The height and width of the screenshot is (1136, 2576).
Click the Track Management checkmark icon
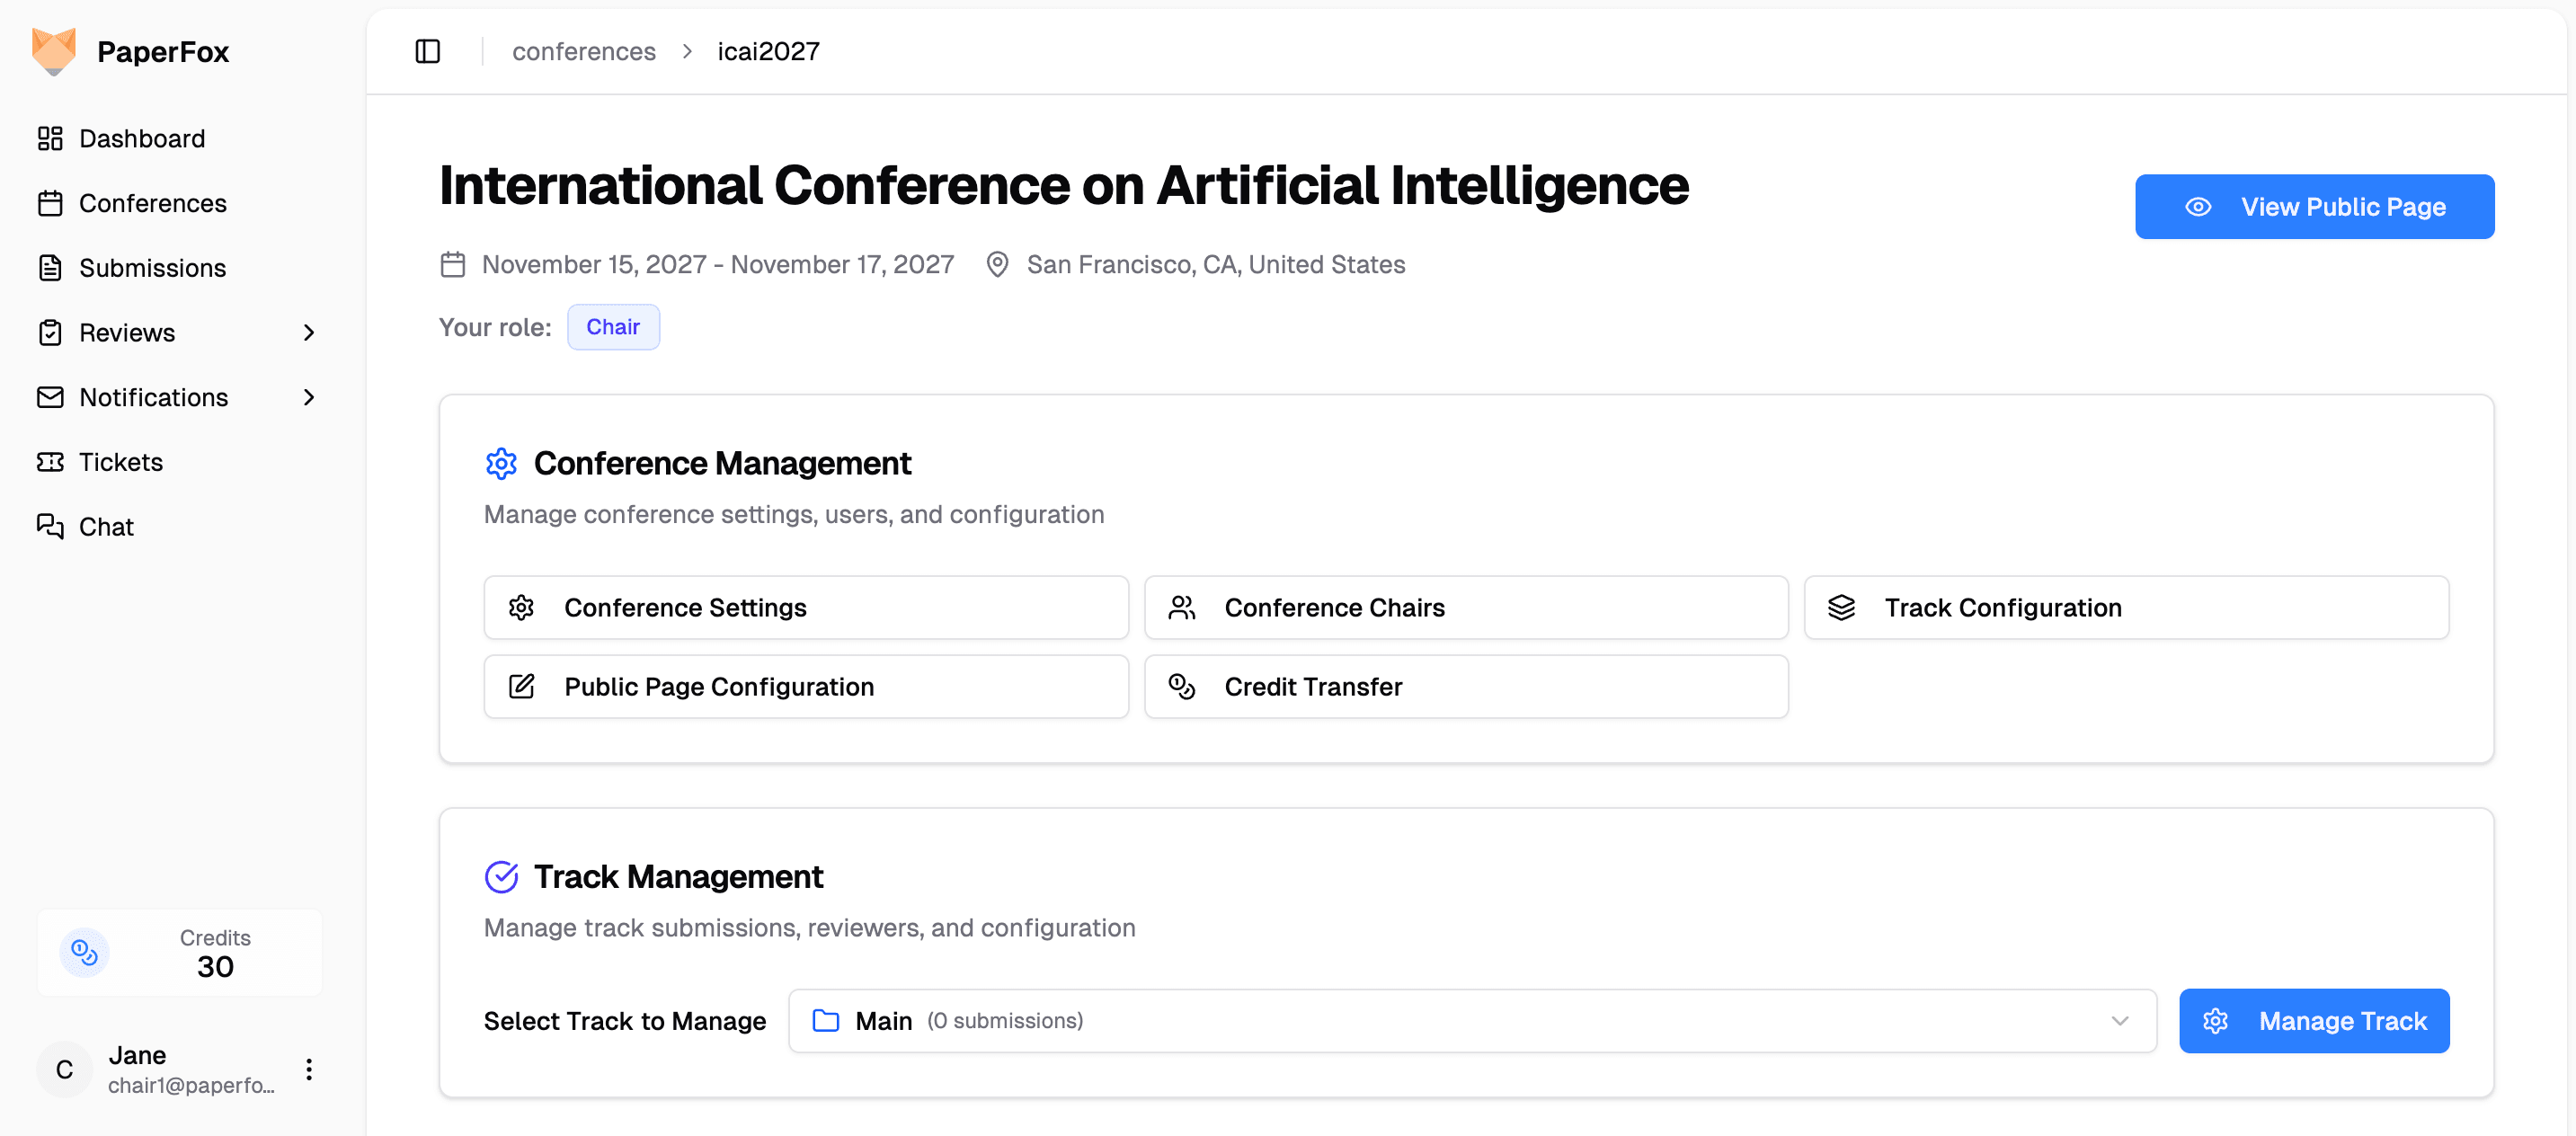point(501,876)
